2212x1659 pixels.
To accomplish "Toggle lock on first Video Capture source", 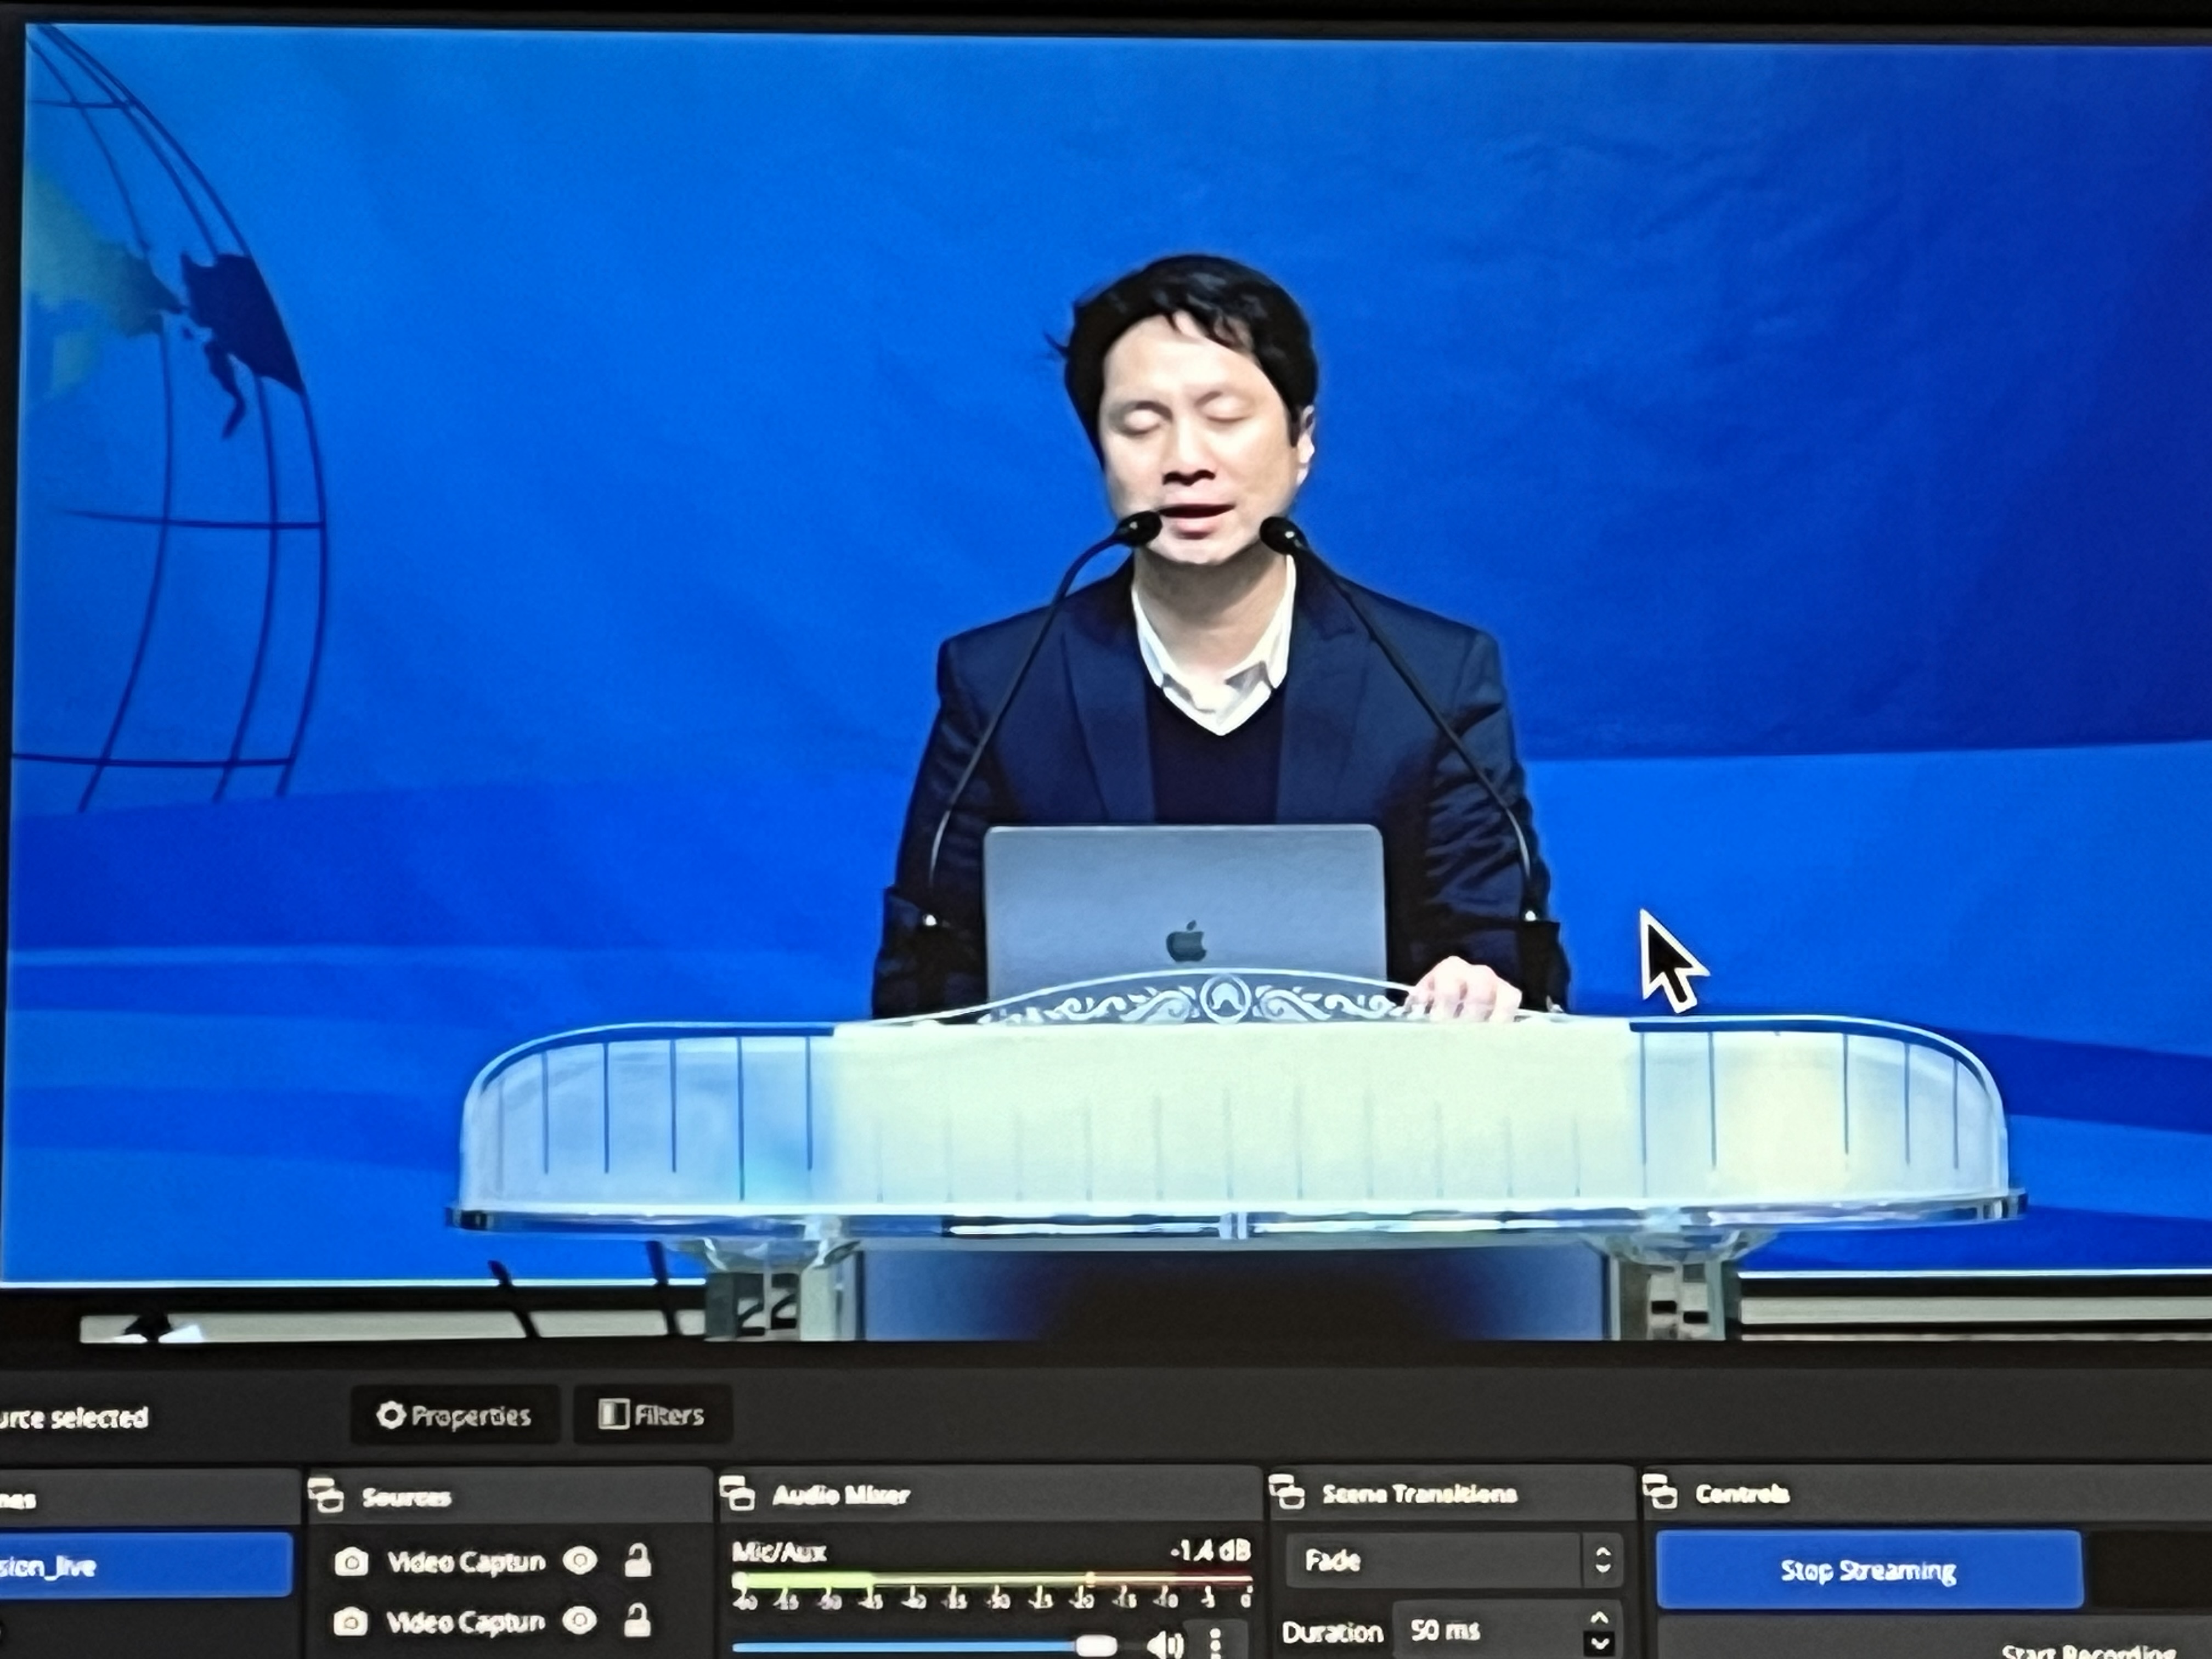I will pos(637,1560).
